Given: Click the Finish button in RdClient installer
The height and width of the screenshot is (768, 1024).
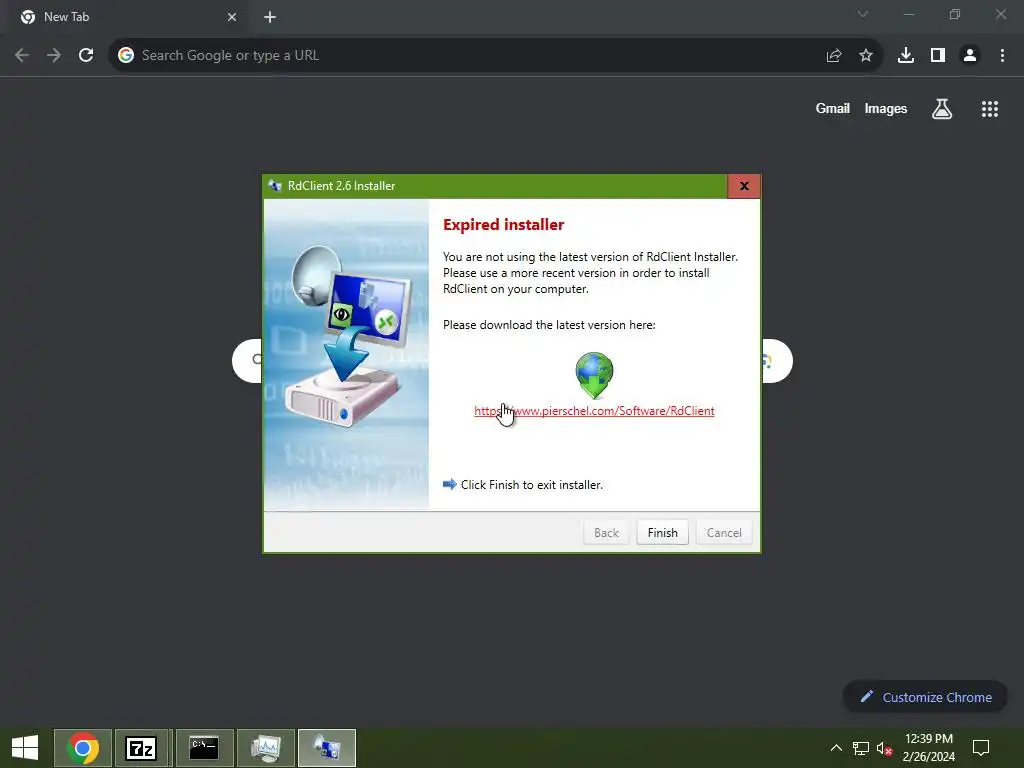Looking at the screenshot, I should (x=662, y=532).
